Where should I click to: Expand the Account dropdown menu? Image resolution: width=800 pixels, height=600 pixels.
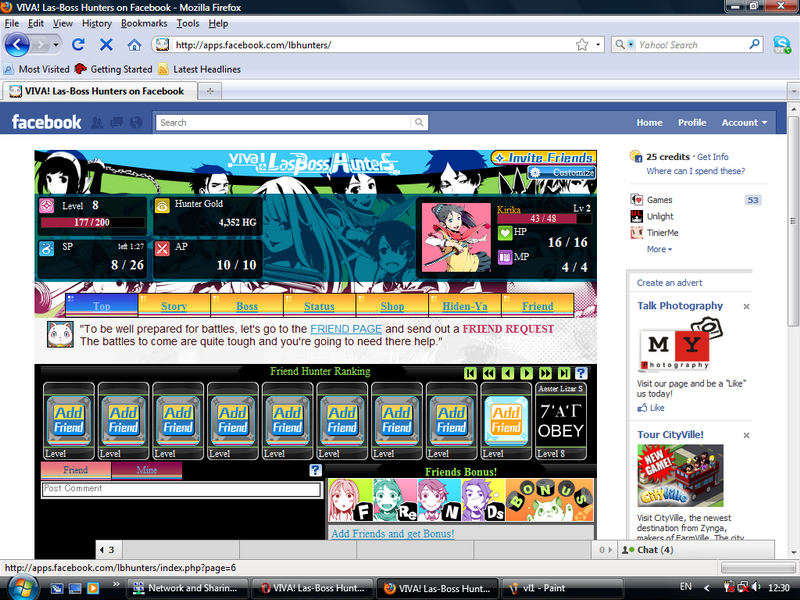pos(744,122)
